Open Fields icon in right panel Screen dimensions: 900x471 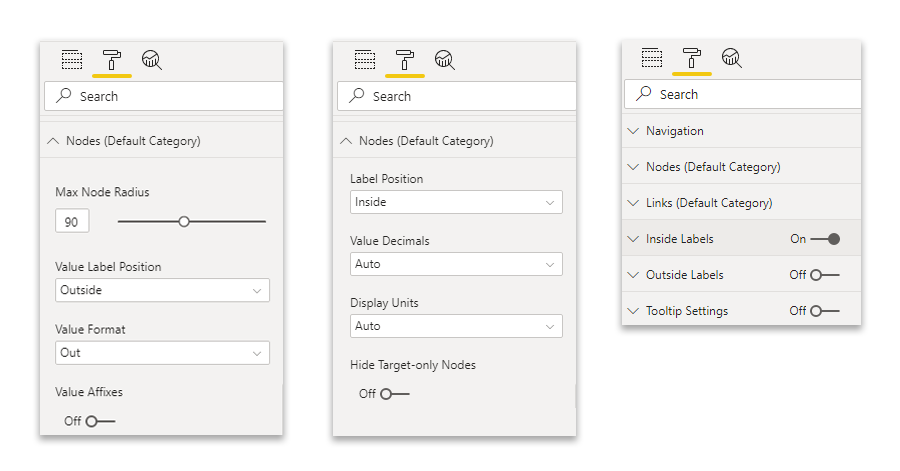click(x=651, y=58)
